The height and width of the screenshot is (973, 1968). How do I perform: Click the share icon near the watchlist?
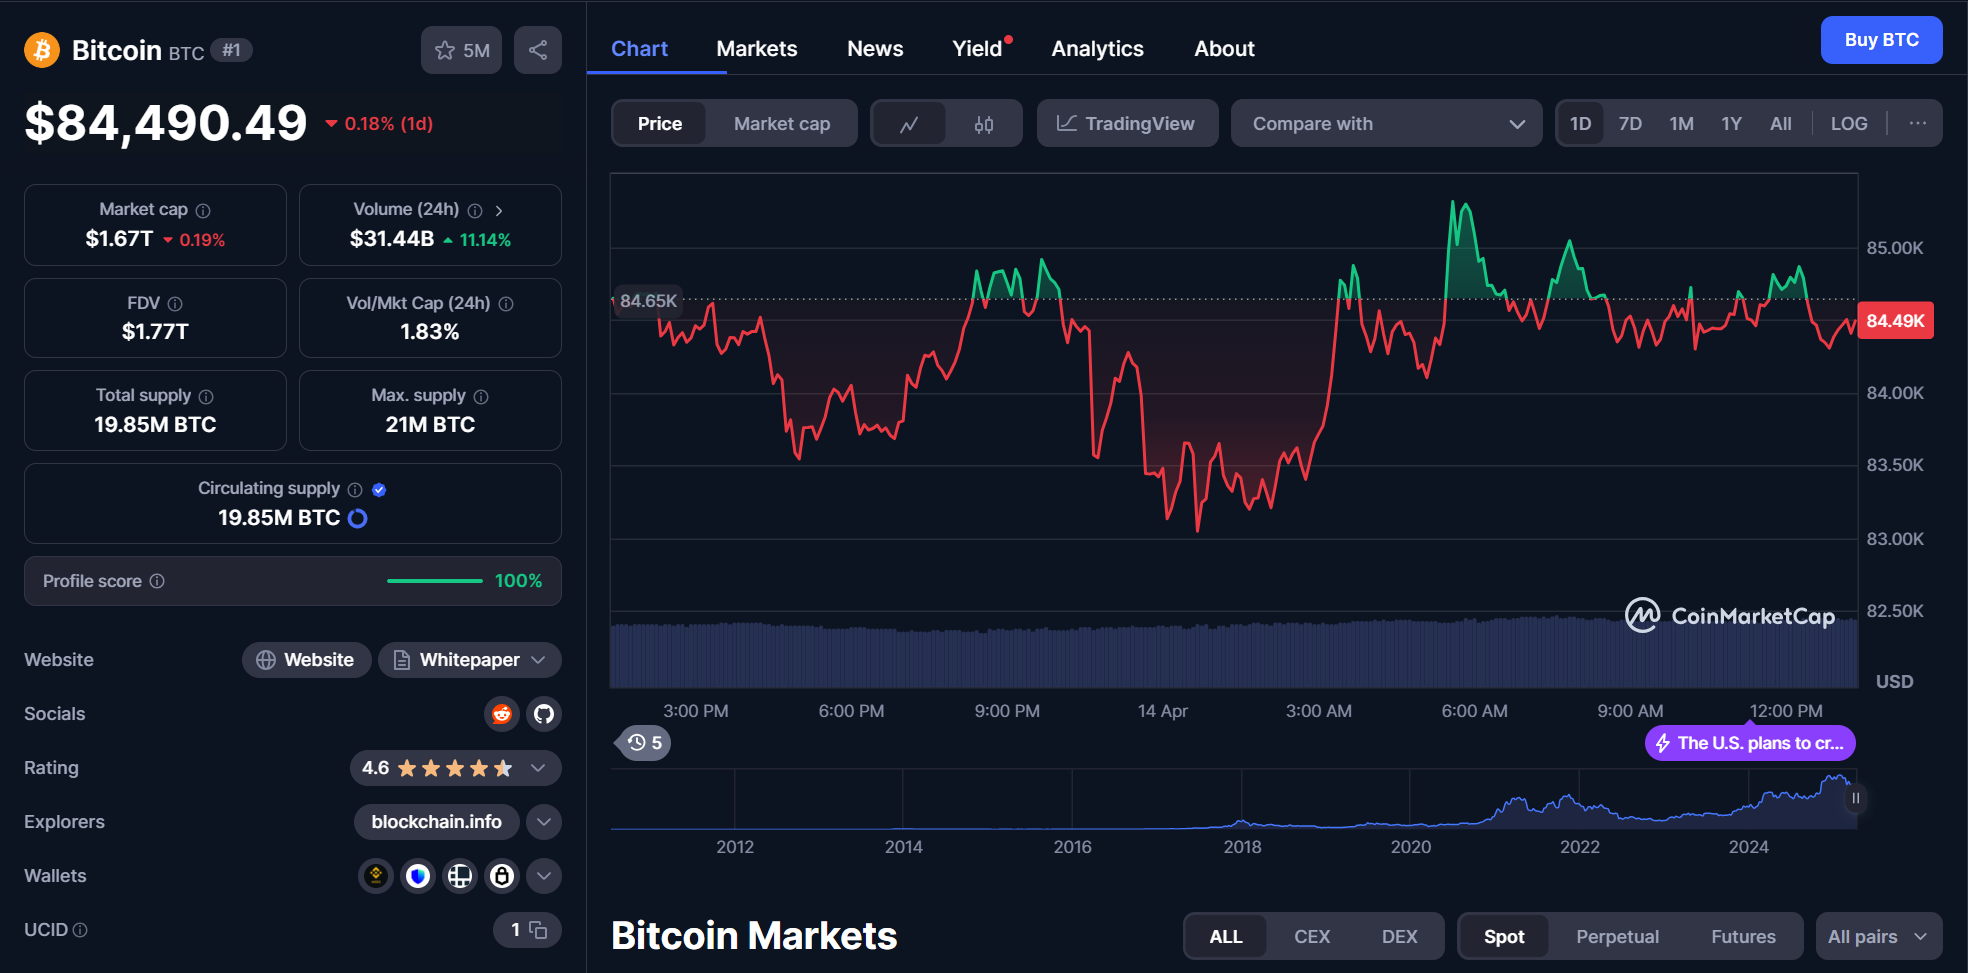point(537,50)
